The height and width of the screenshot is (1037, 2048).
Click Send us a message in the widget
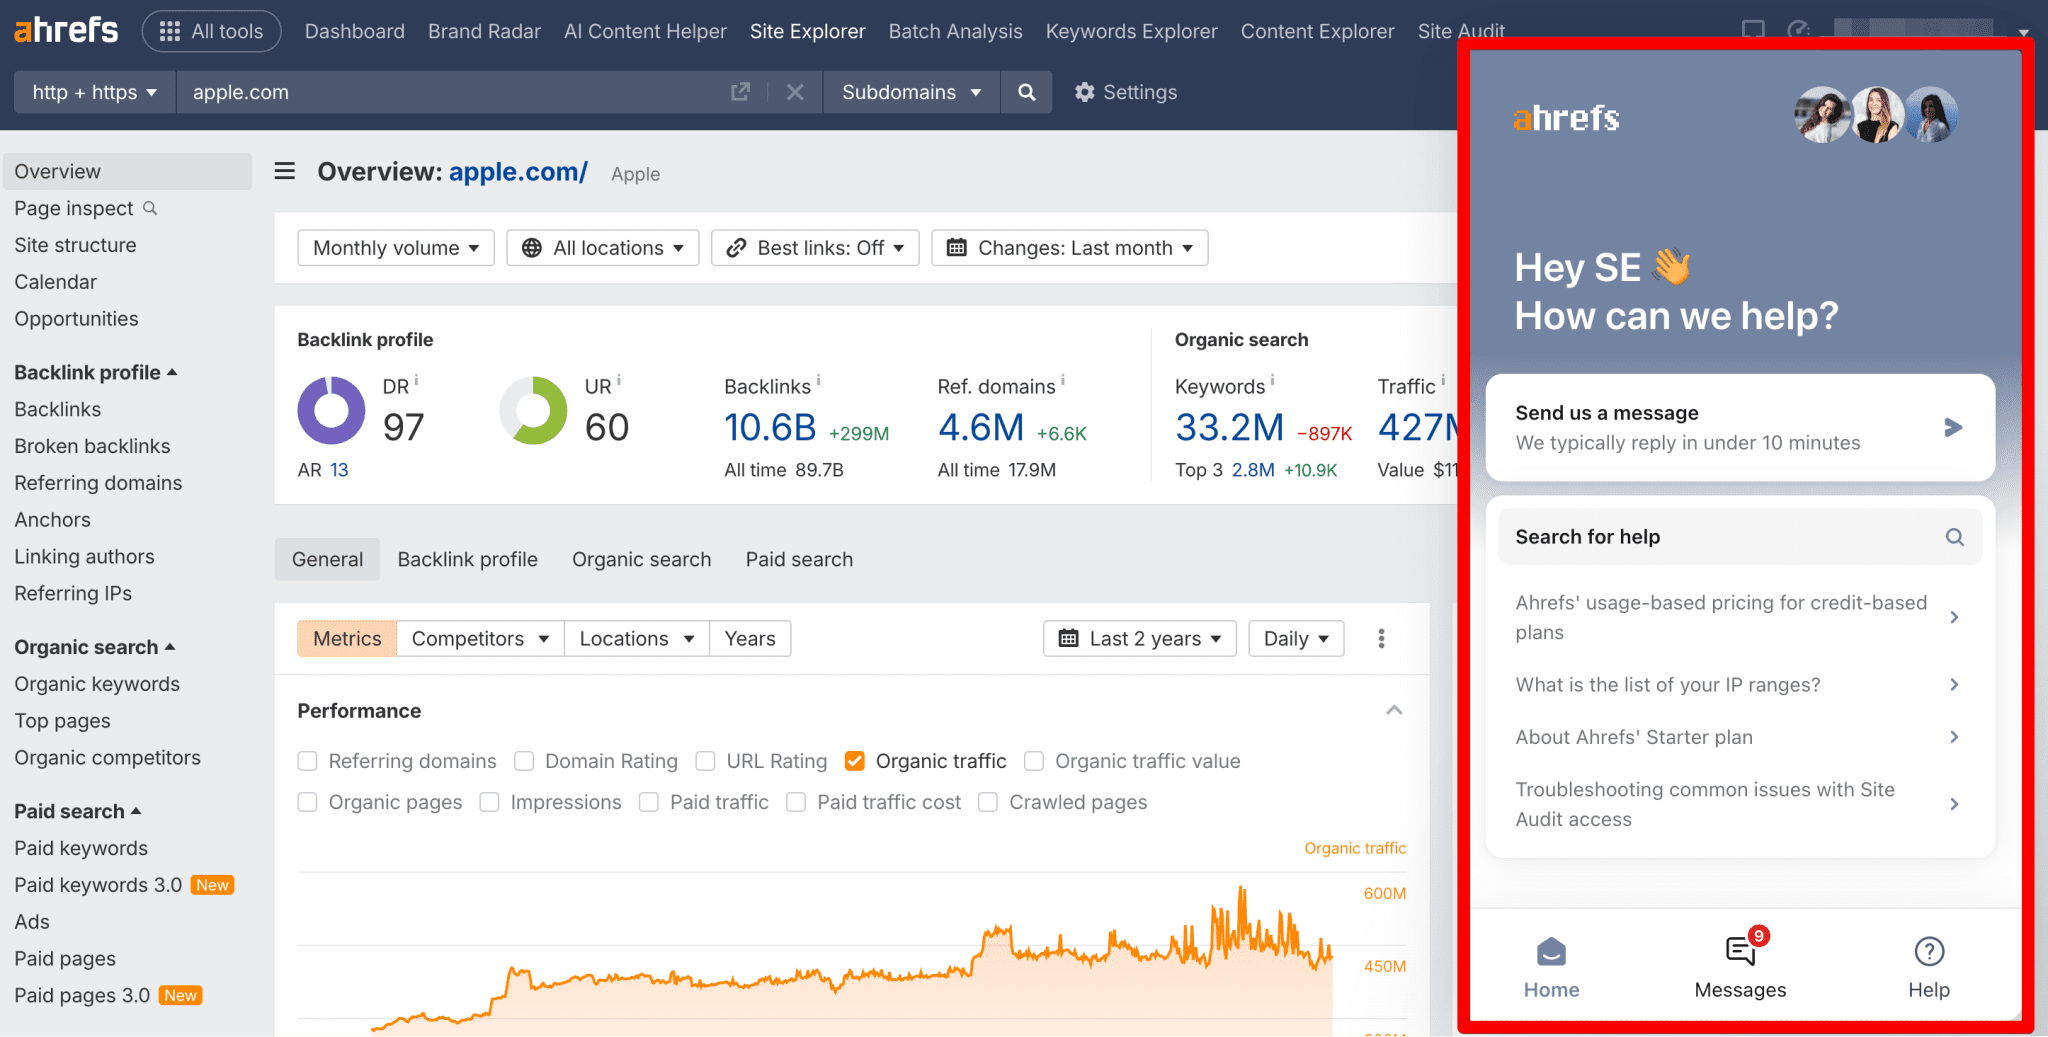click(1738, 427)
